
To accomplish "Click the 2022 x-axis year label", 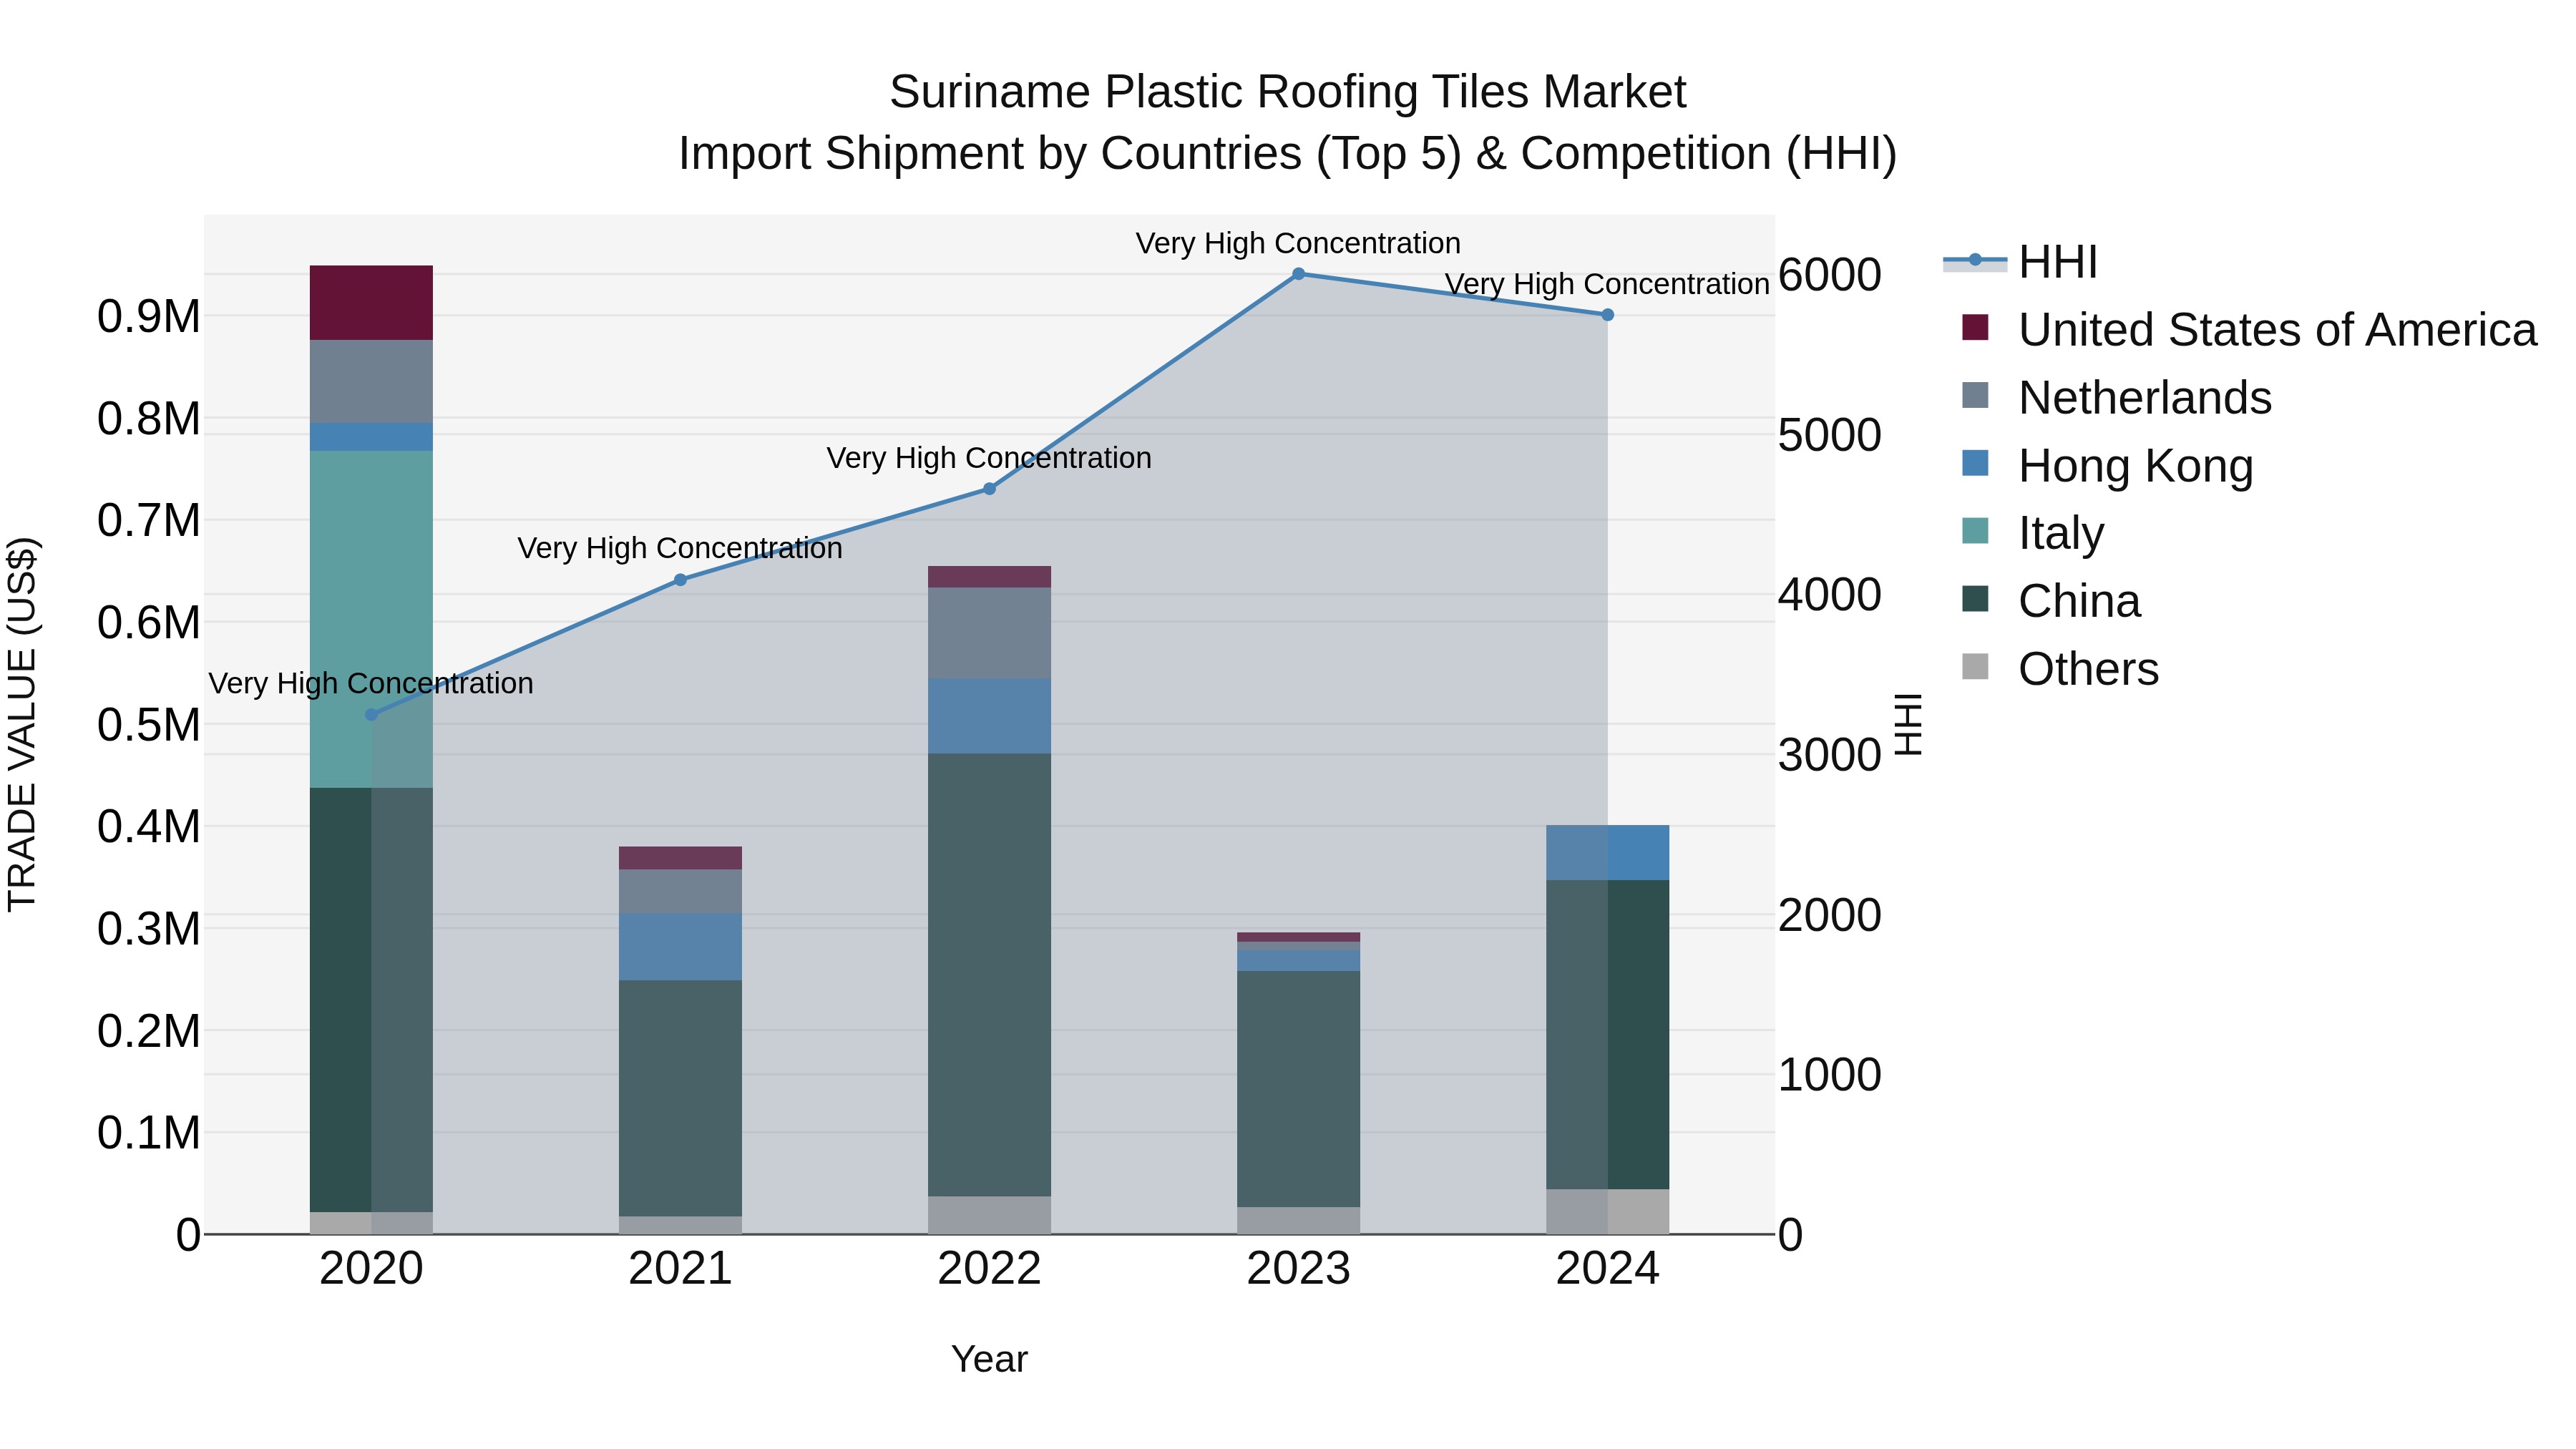I will click(x=989, y=1269).
